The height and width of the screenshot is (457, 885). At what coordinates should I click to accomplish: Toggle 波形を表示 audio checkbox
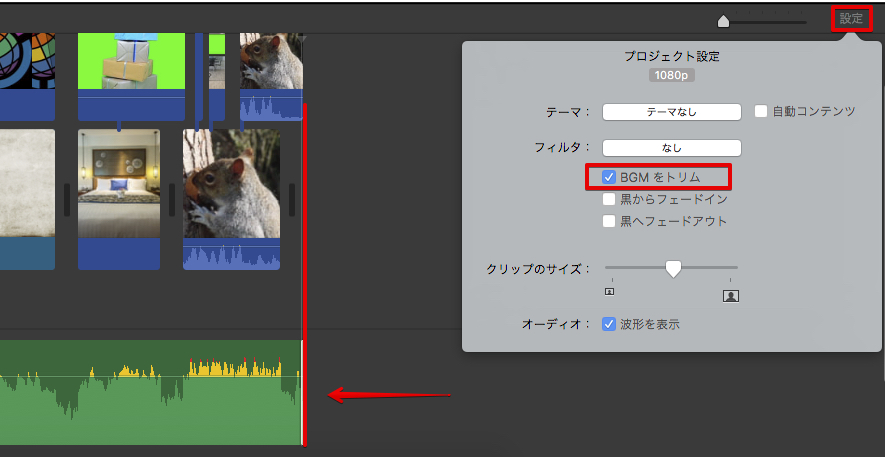608,324
